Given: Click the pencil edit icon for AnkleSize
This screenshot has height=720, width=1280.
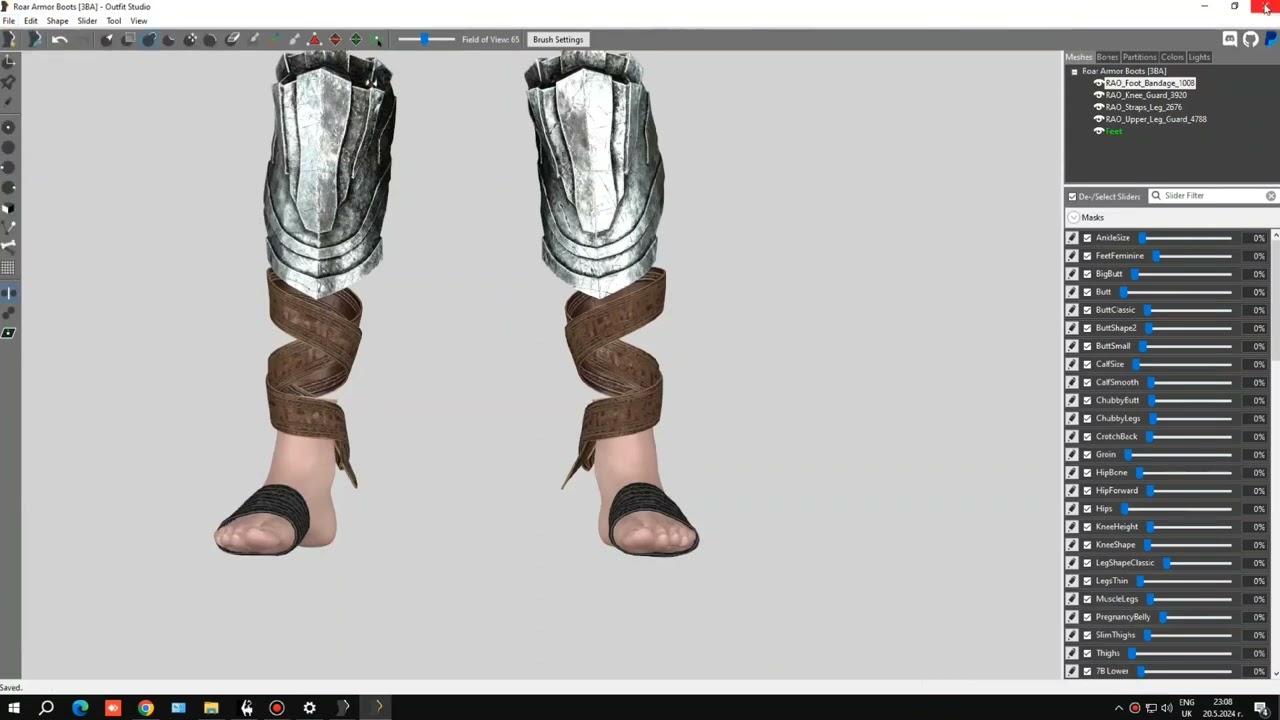Looking at the screenshot, I should click(1072, 238).
